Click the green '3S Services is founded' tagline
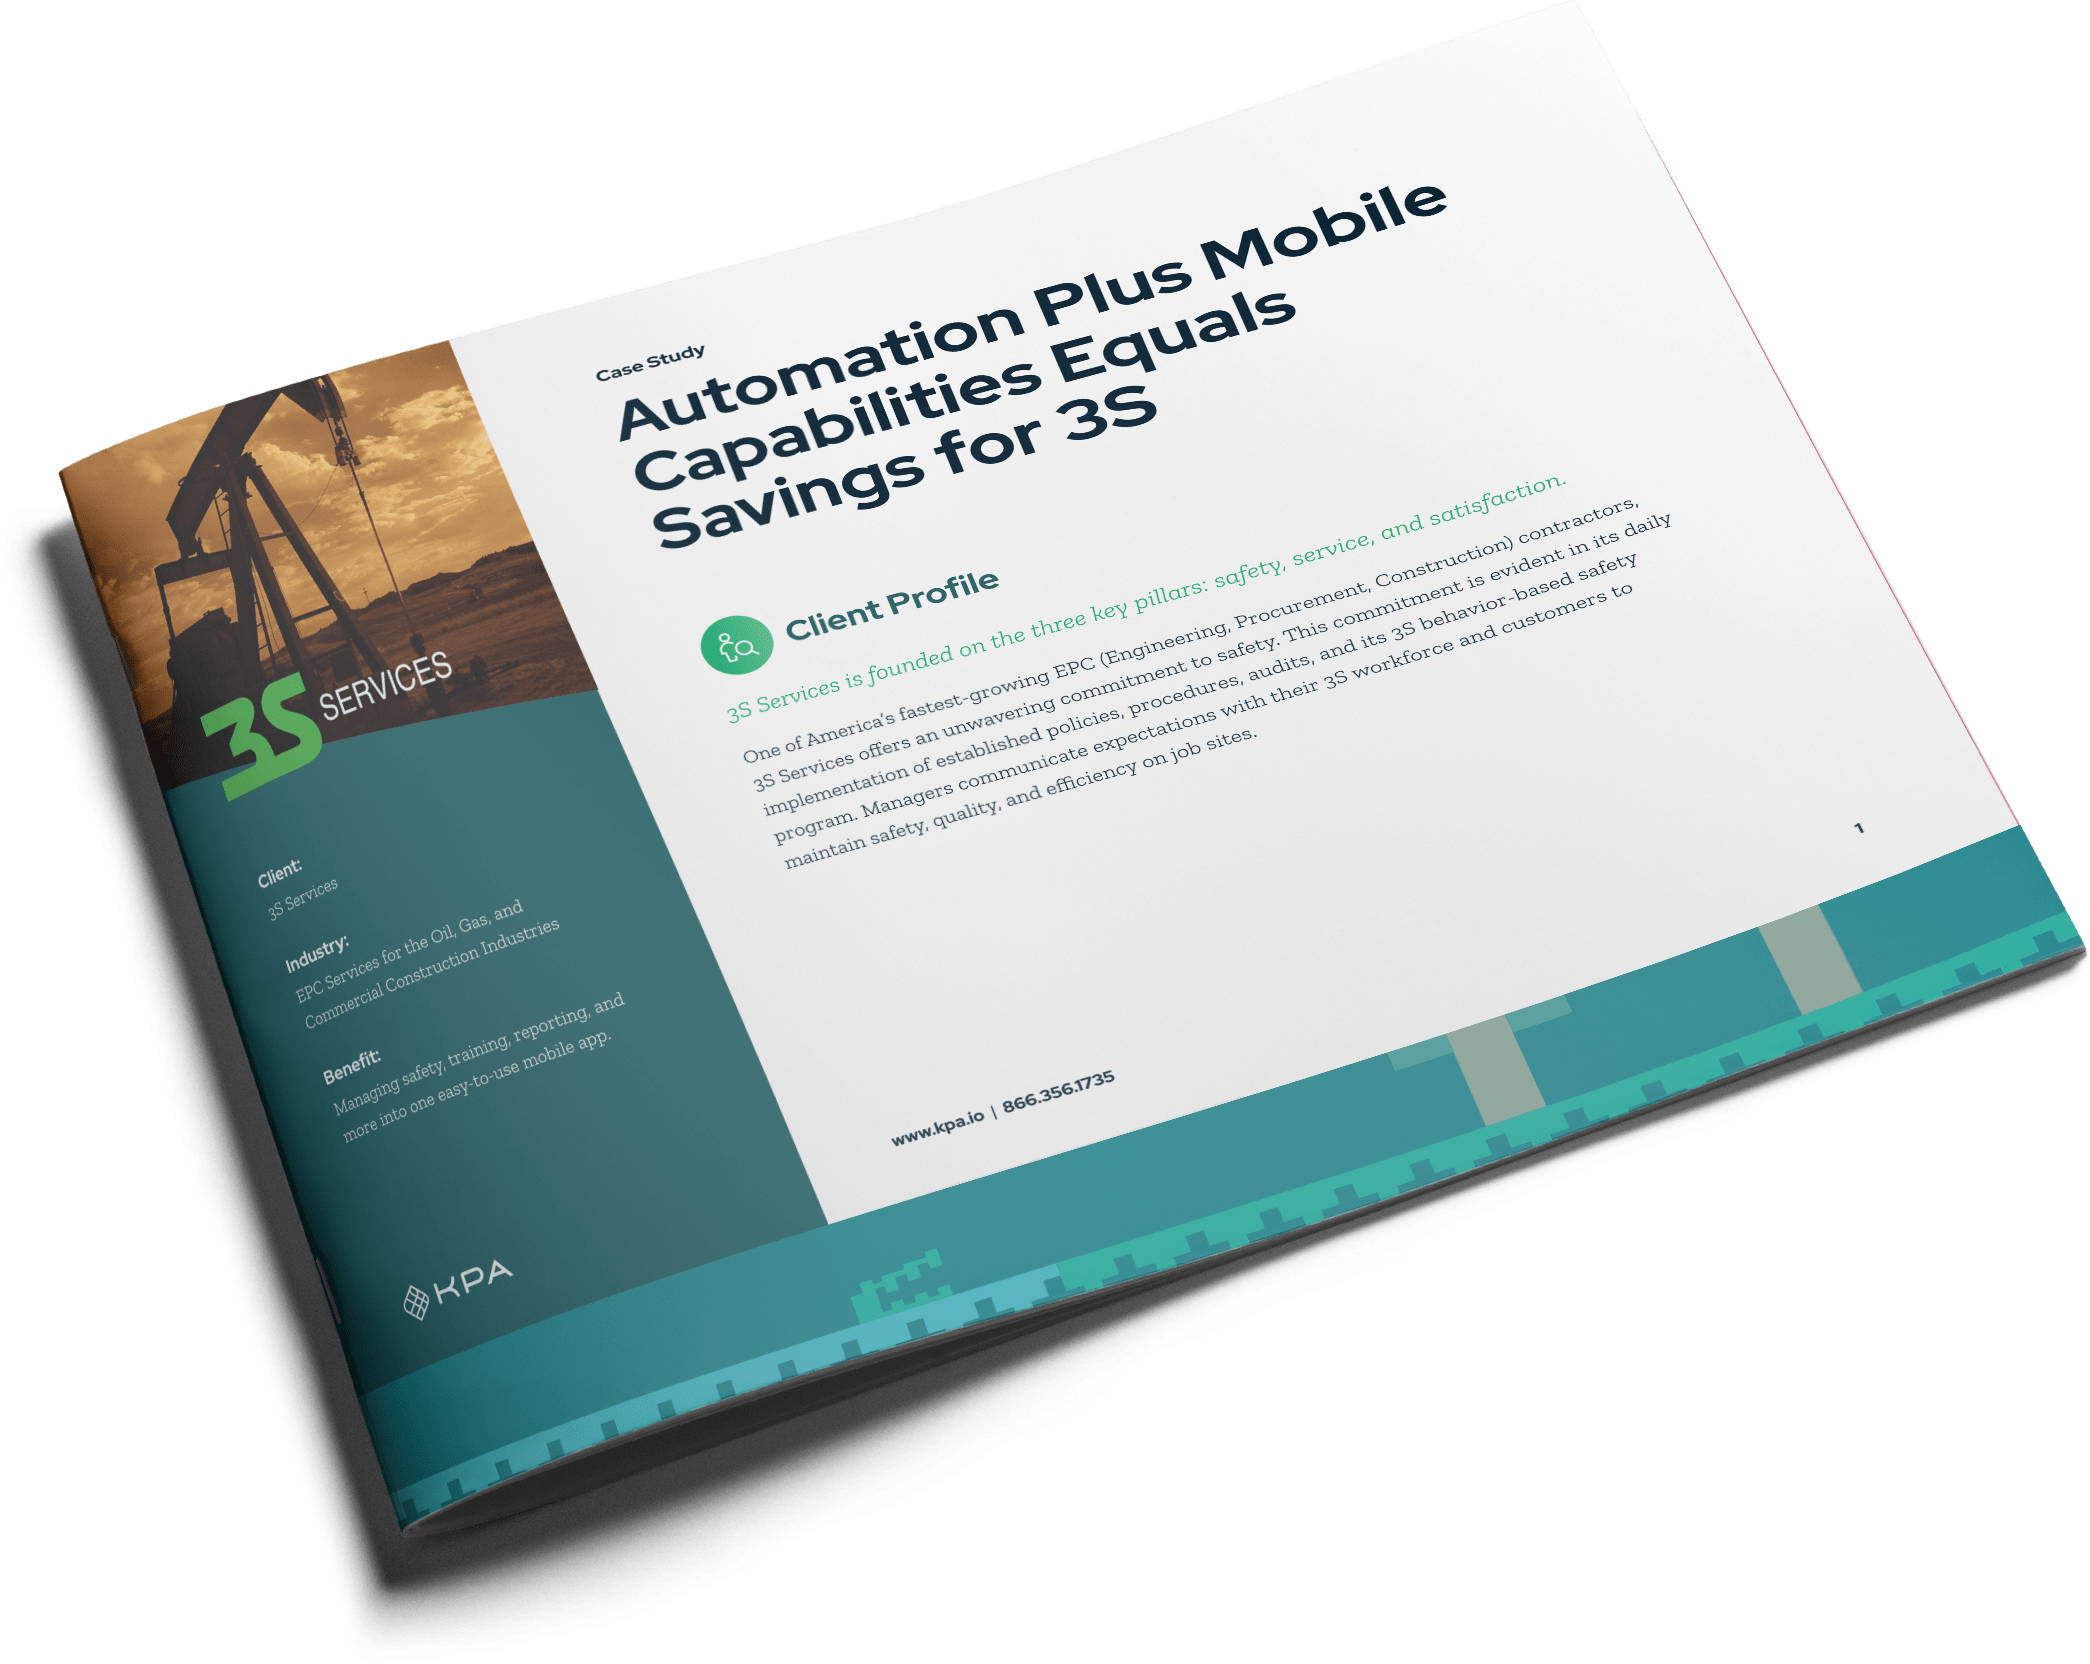Viewport: 2090px width, 1664px height. click(x=1146, y=597)
